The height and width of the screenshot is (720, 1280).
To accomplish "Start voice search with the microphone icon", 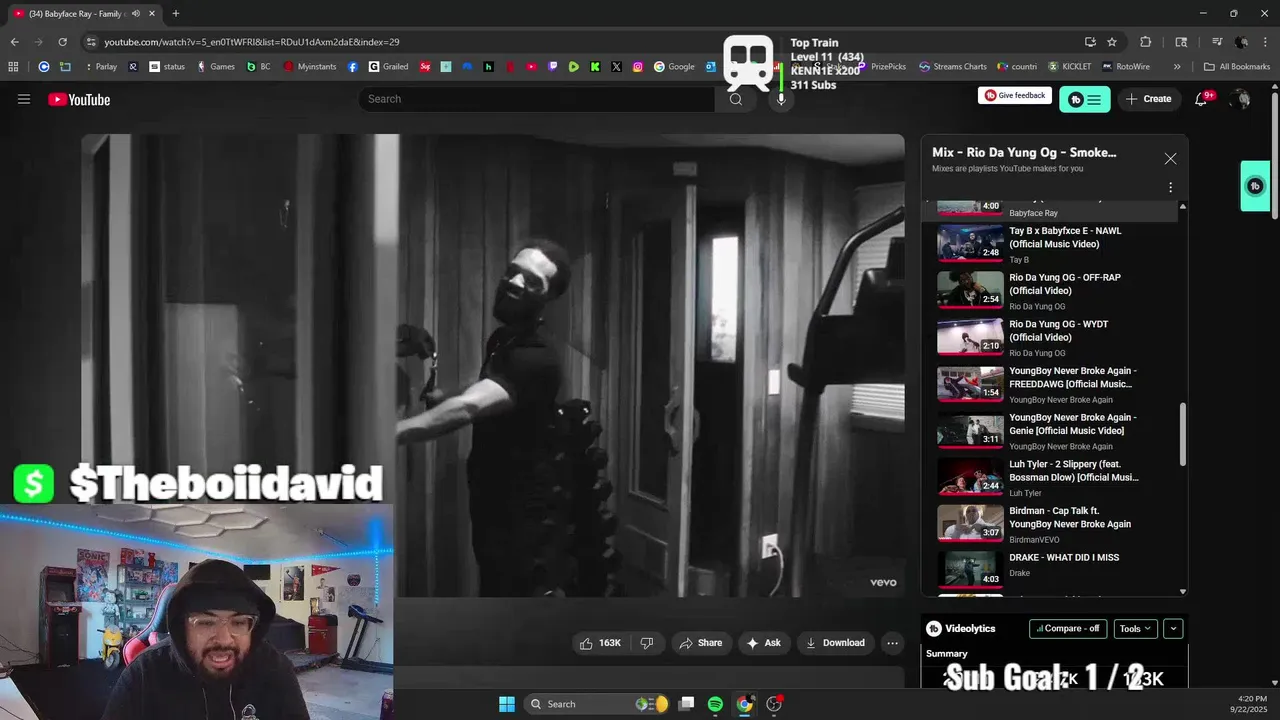I will [x=781, y=99].
